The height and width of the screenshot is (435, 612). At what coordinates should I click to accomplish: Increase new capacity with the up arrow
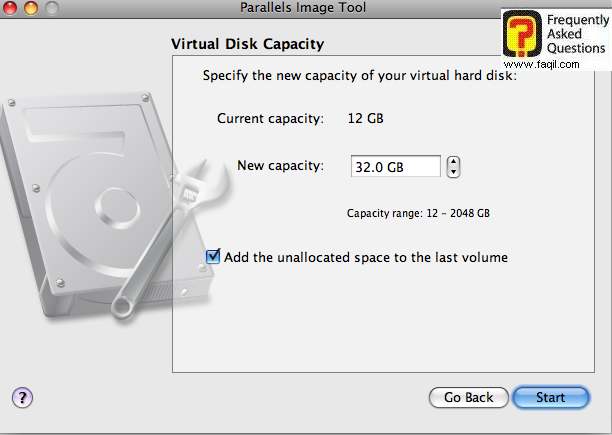tap(453, 161)
